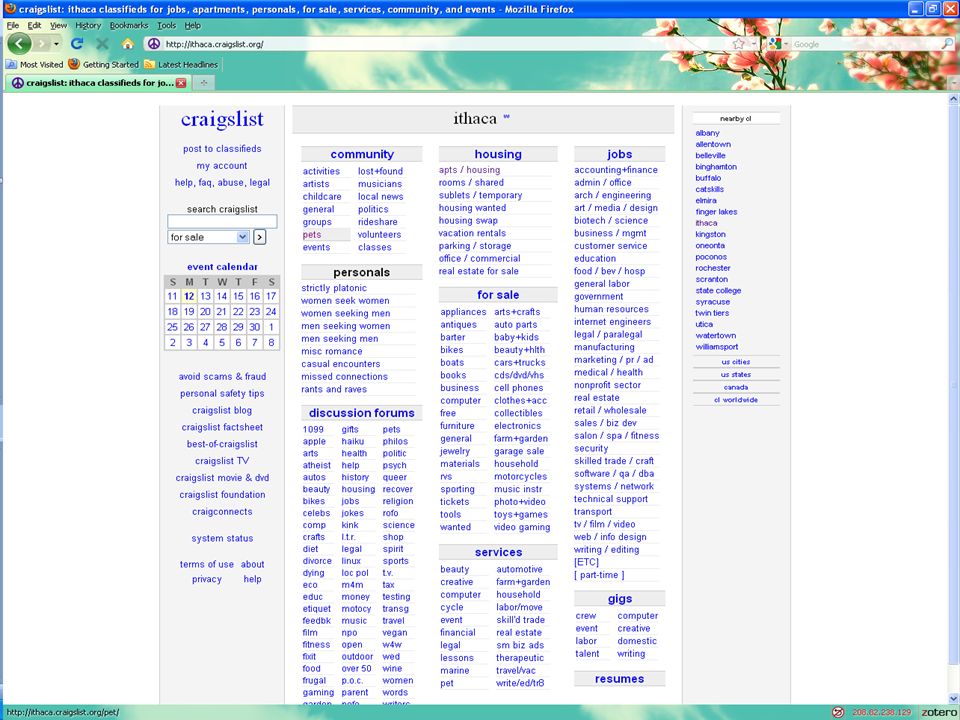The image size is (960, 720).
Task: Click the browser Back arrow button
Action: tap(19, 43)
